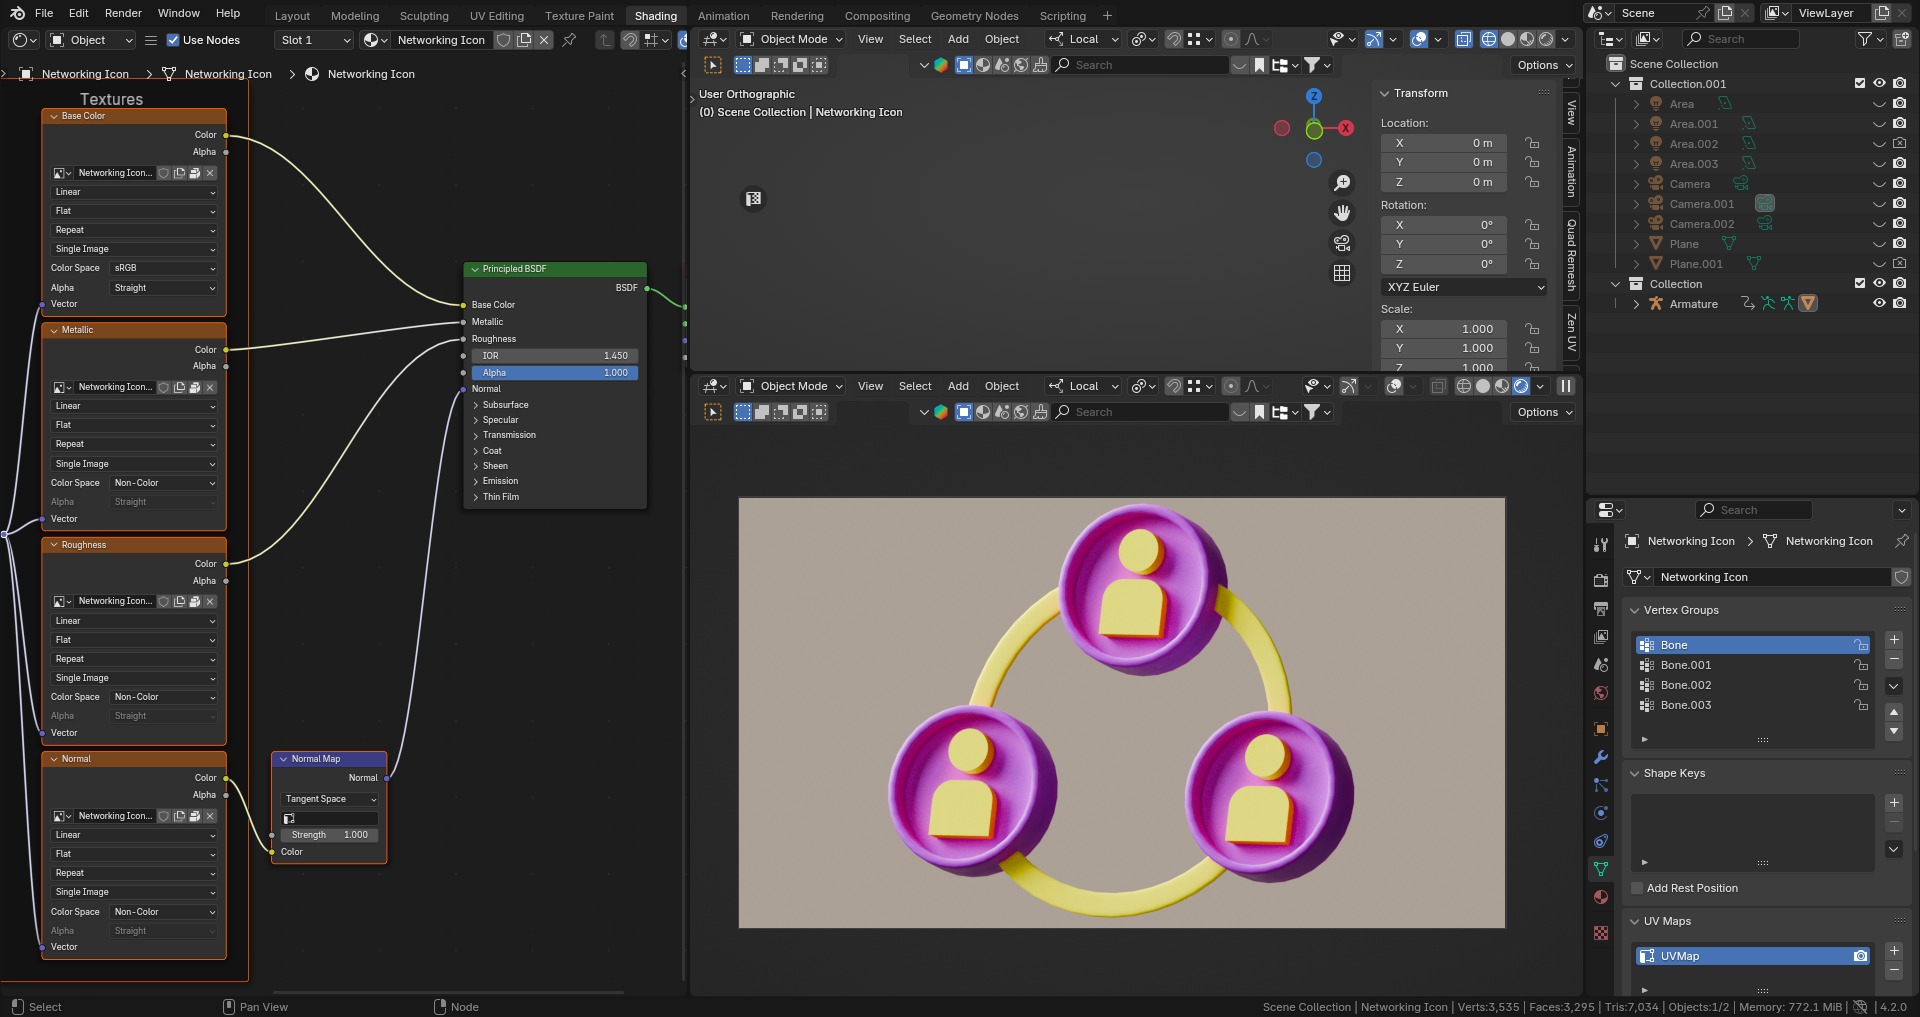The image size is (1920, 1017).
Task: Open vertex group specials dropdown arrow
Action: (x=1894, y=686)
